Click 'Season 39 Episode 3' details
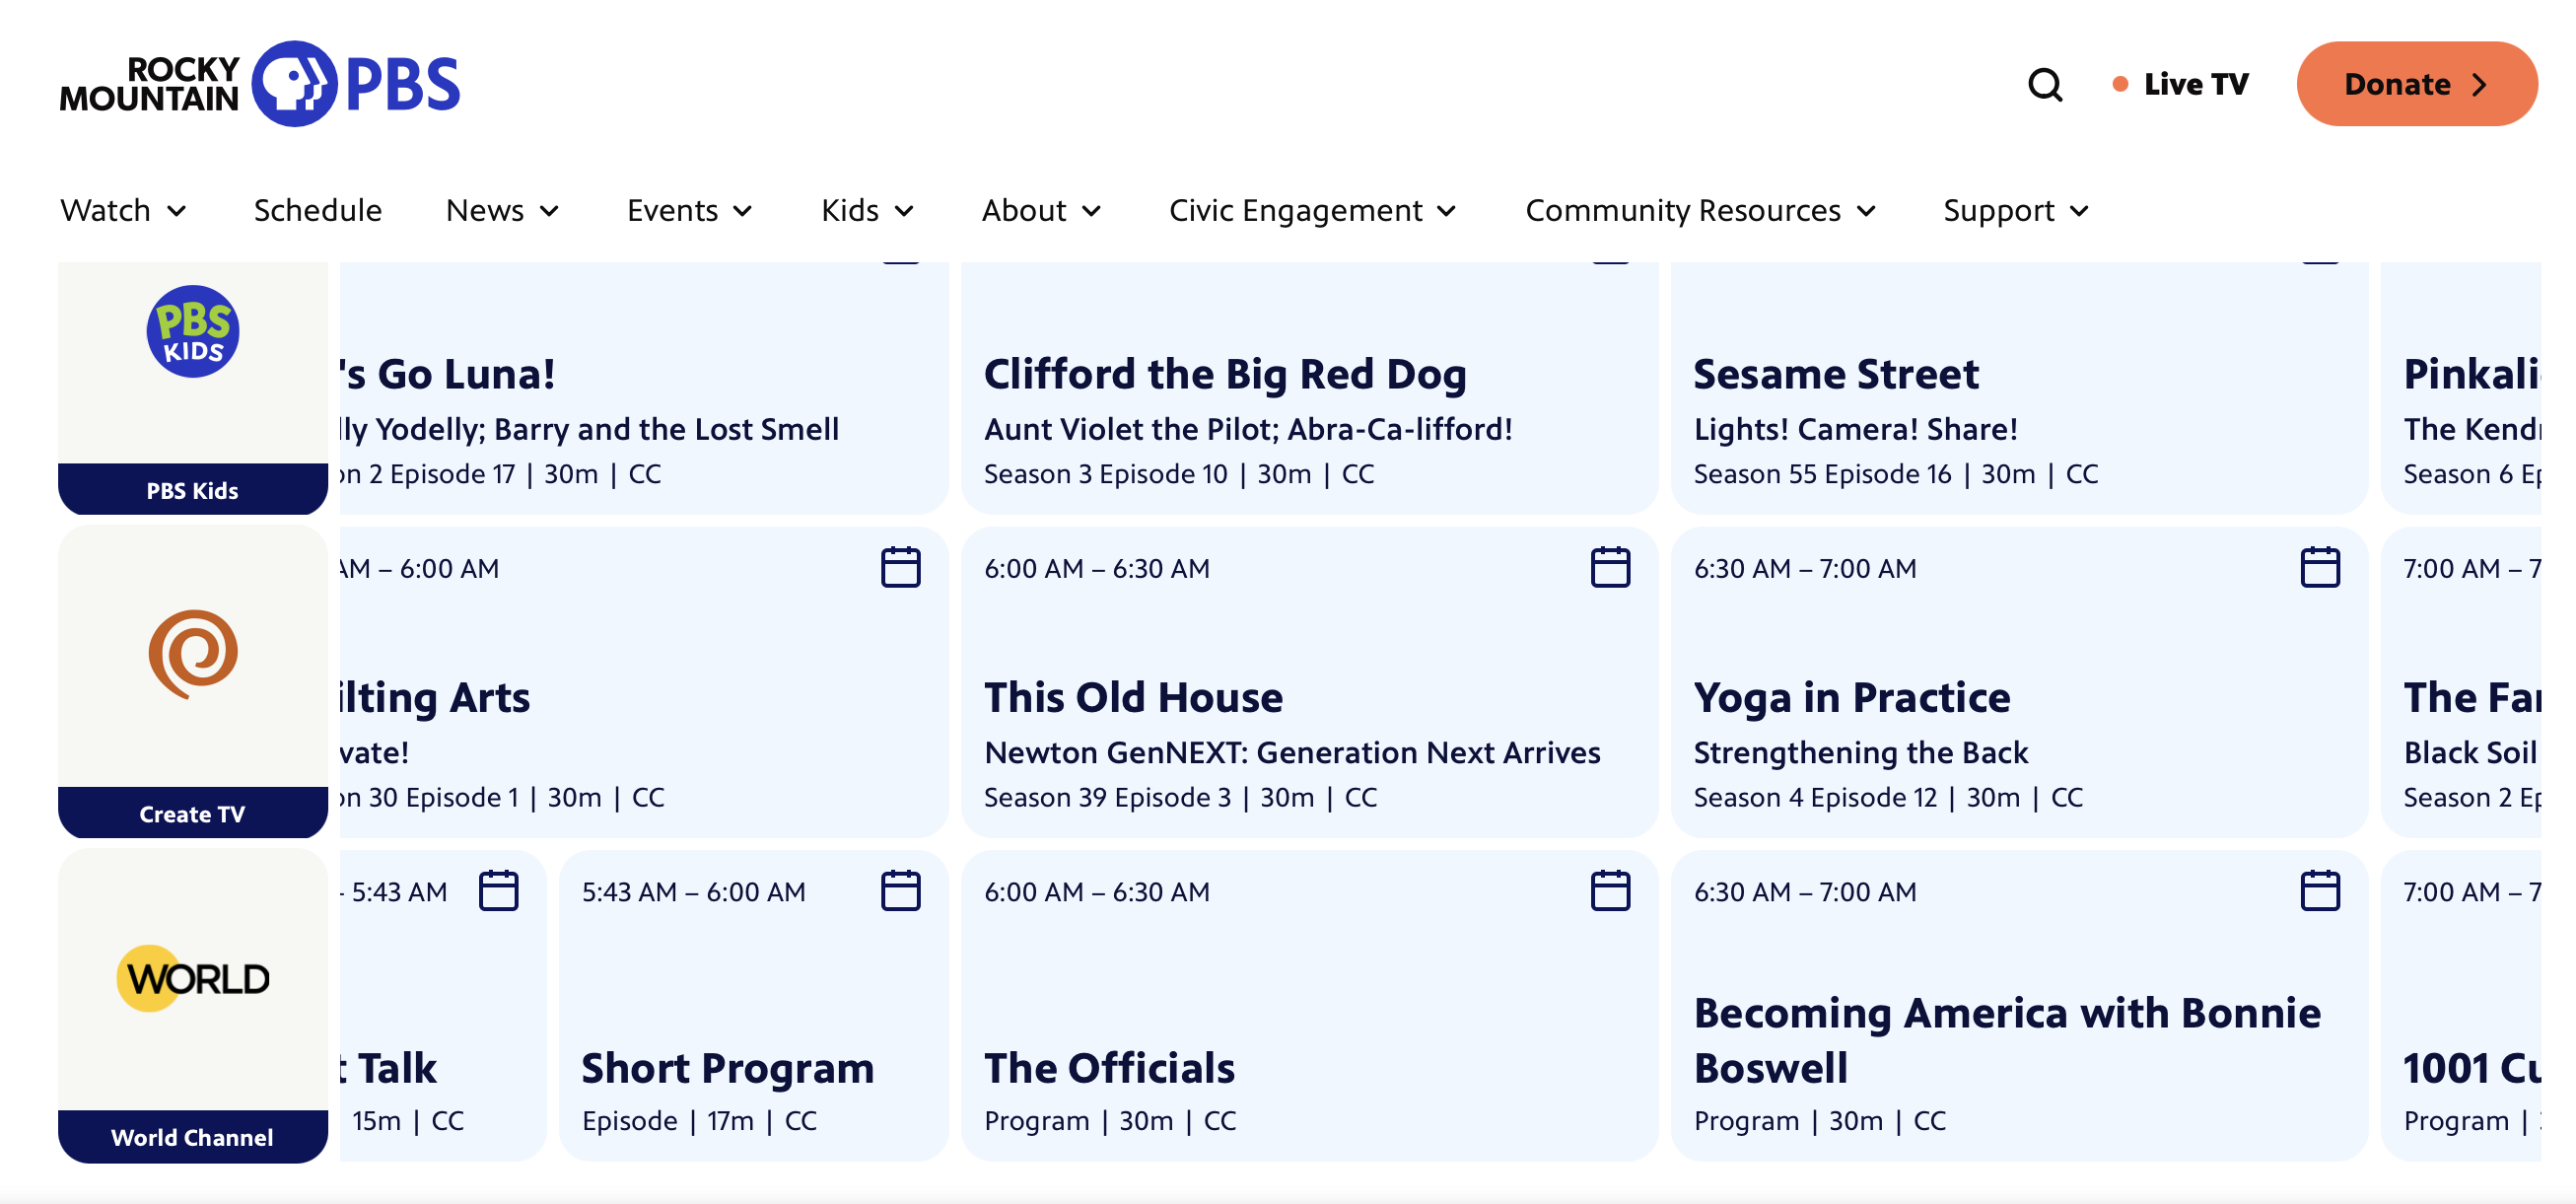The width and height of the screenshot is (2576, 1204). coord(1107,797)
